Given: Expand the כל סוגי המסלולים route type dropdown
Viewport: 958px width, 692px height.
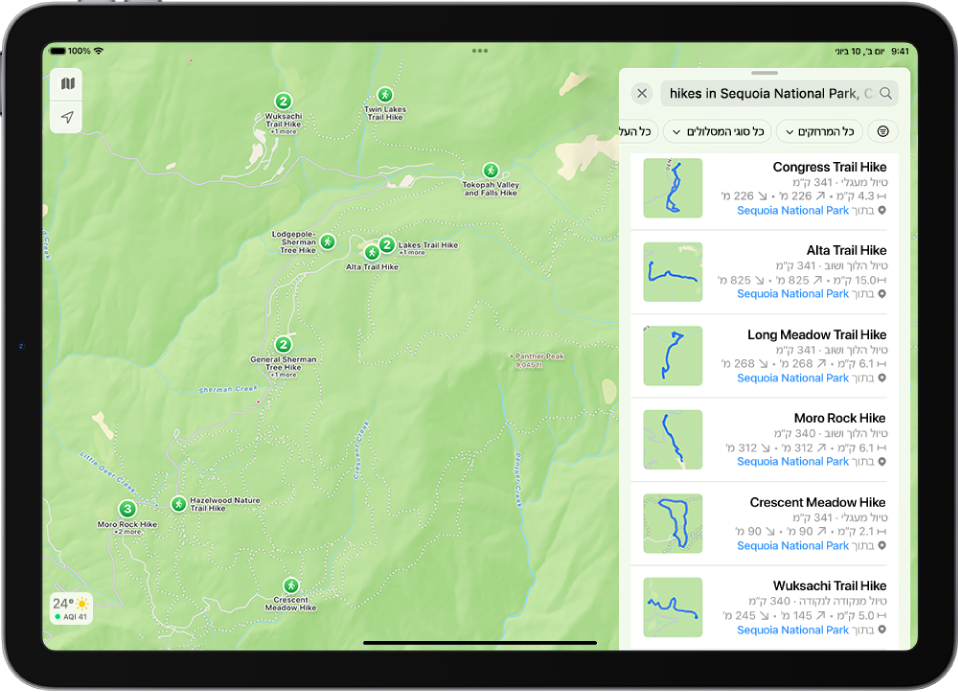Looking at the screenshot, I should coord(717,131).
